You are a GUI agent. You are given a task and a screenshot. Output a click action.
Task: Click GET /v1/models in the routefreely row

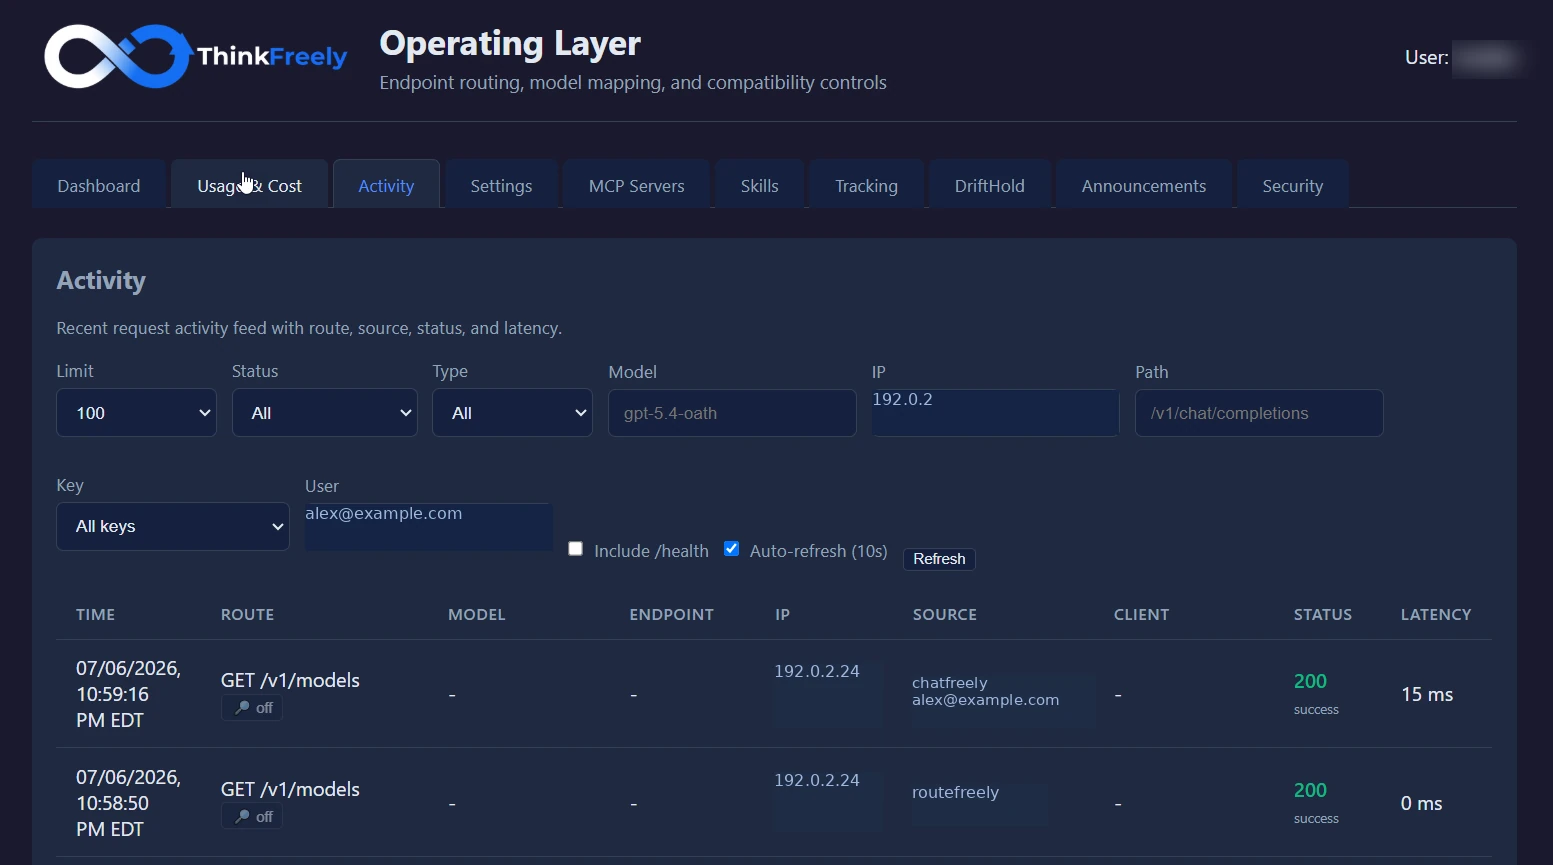tap(290, 789)
